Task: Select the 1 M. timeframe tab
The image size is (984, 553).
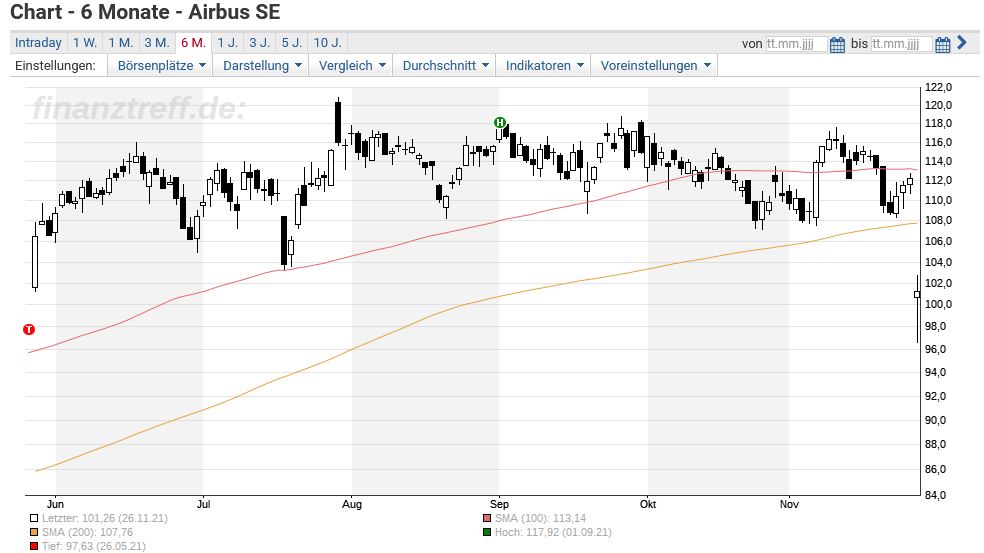Action: (x=120, y=43)
